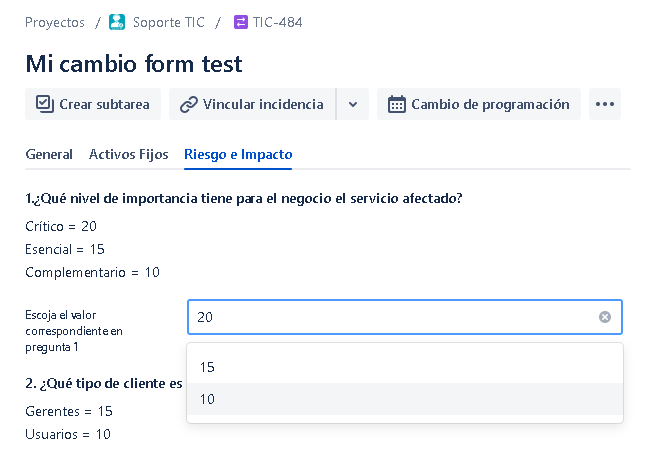Screen dimensions: 646x454
Task: Click the Vincular incidencia chain link icon
Action: point(189,104)
